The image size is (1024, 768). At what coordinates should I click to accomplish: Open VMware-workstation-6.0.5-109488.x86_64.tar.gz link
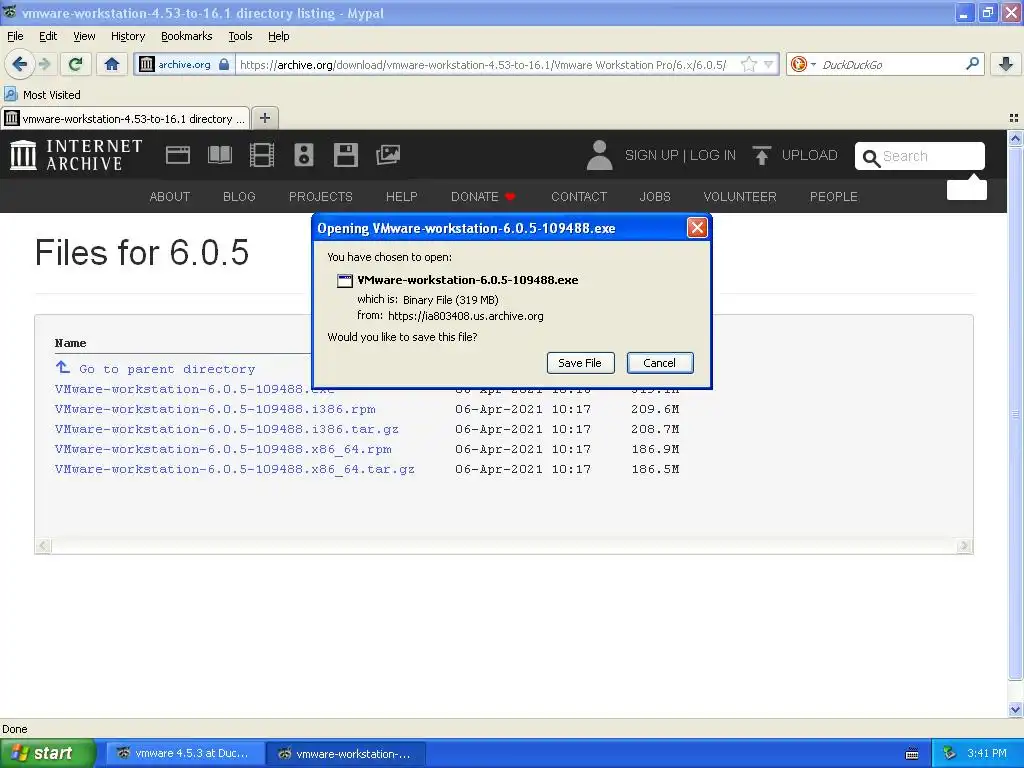tap(234, 470)
